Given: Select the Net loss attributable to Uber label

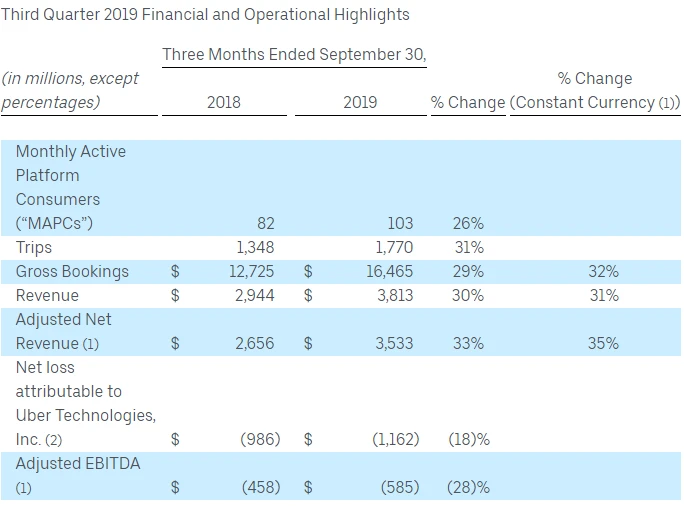Looking at the screenshot, I should [x=85, y=403].
